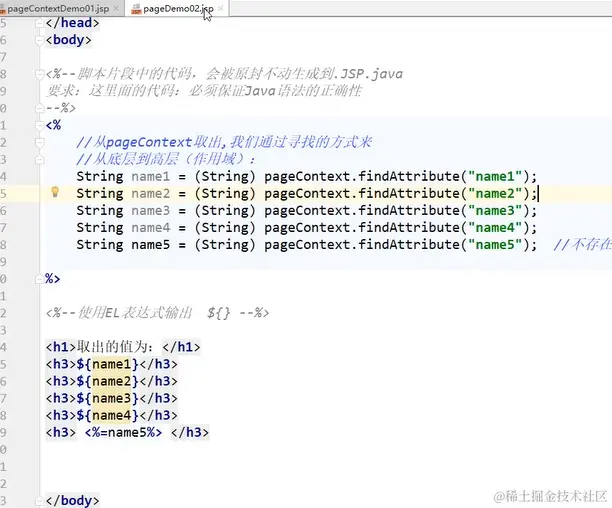Screen dimensions: 612x508
Task: Toggle fold marker beside the //从pageContext comment
Action: click(39, 142)
